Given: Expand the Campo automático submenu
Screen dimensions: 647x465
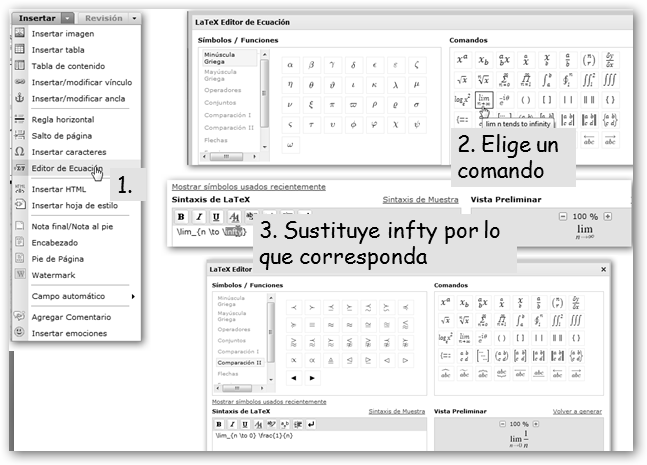Looking at the screenshot, I should pyautogui.click(x=133, y=296).
